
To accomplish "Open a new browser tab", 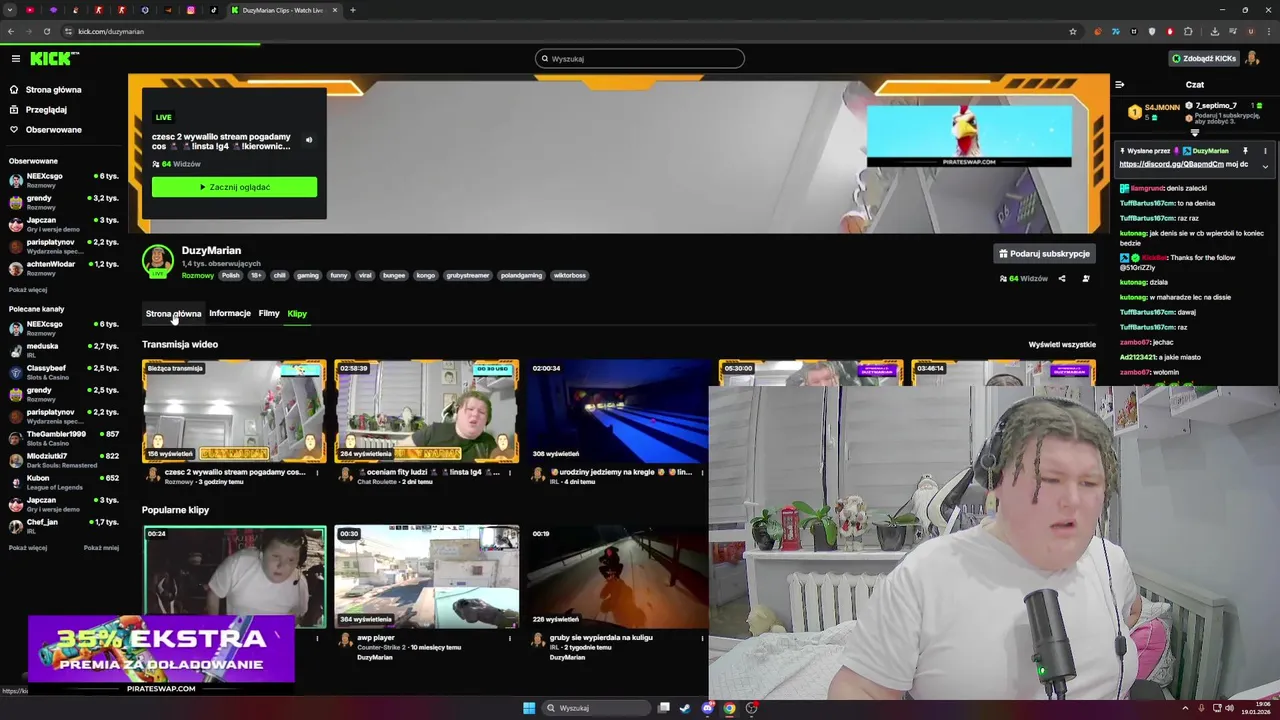I will click(352, 10).
